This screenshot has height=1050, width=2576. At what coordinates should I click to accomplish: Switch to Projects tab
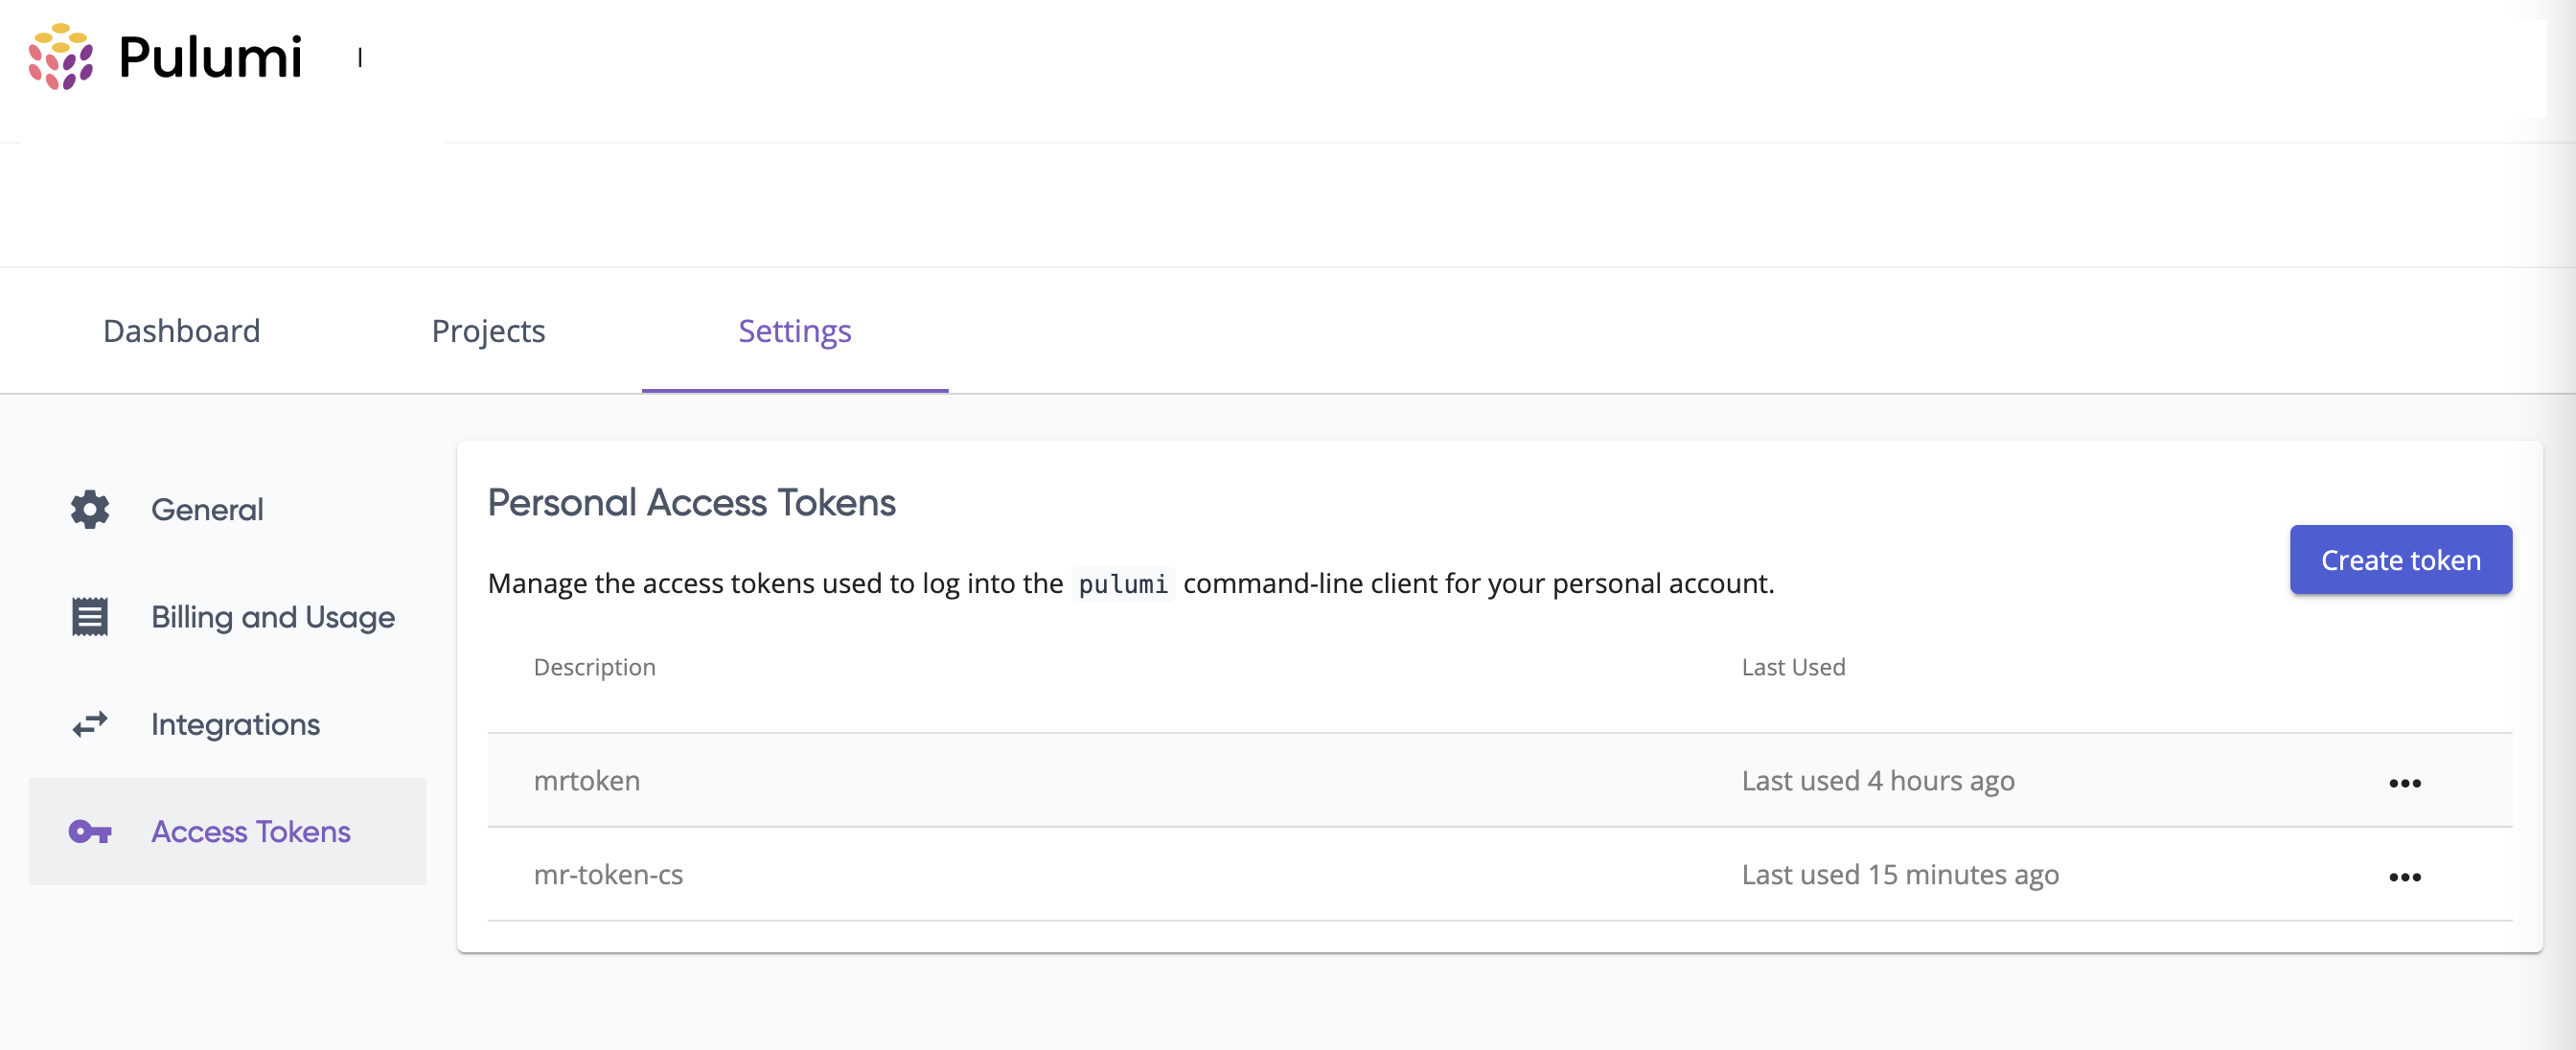tap(488, 329)
